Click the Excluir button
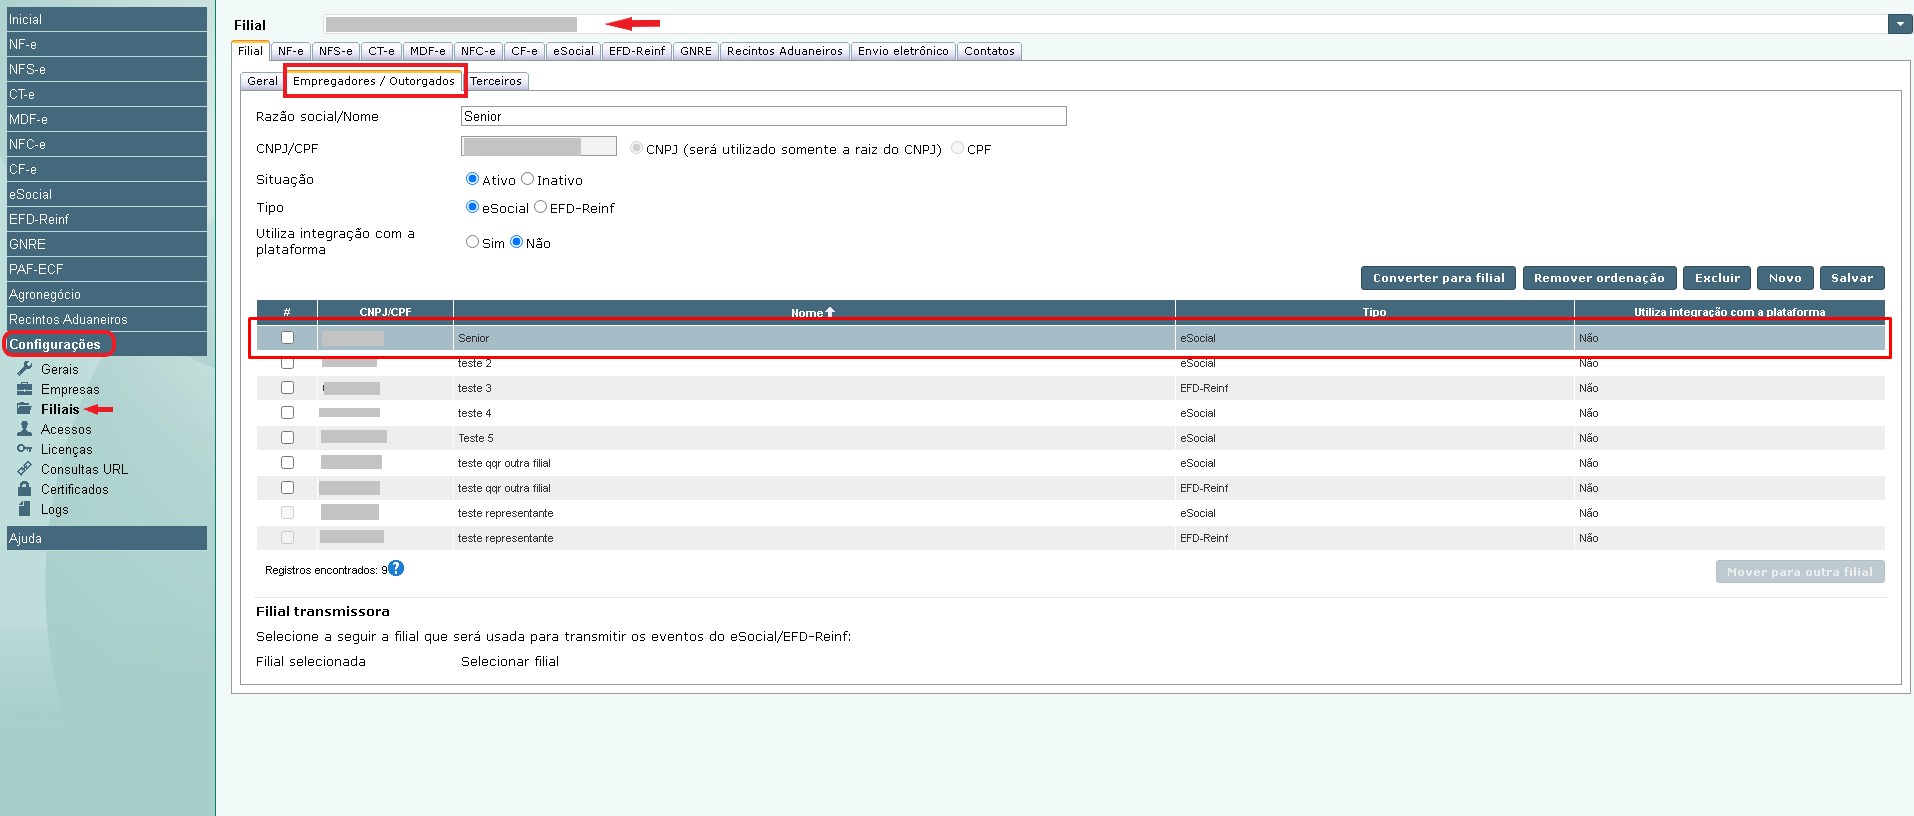1914x816 pixels. [1717, 278]
